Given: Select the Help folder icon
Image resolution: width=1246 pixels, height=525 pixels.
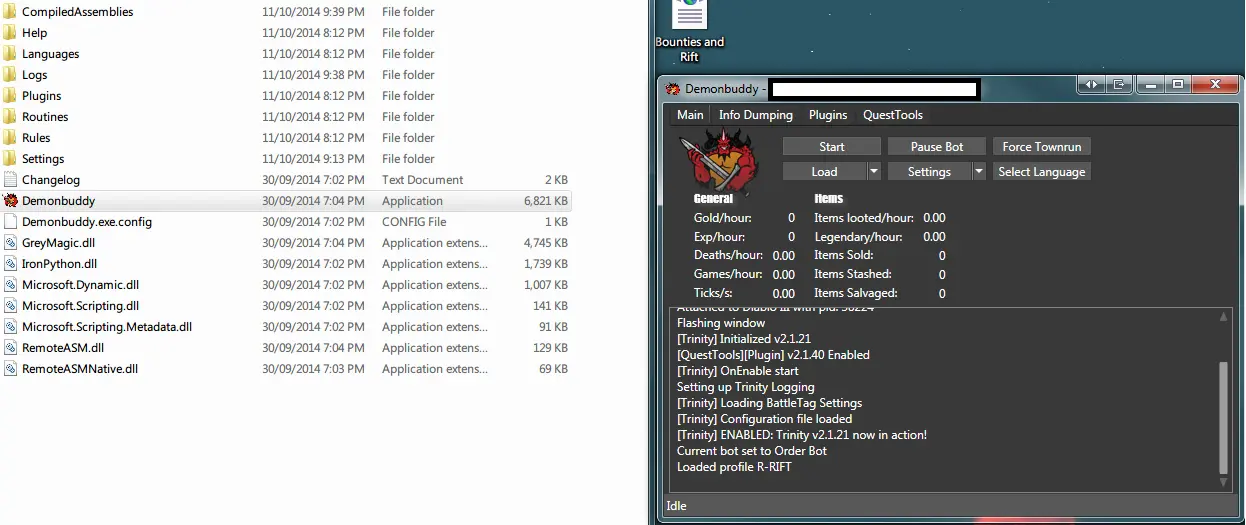Looking at the screenshot, I should [11, 33].
